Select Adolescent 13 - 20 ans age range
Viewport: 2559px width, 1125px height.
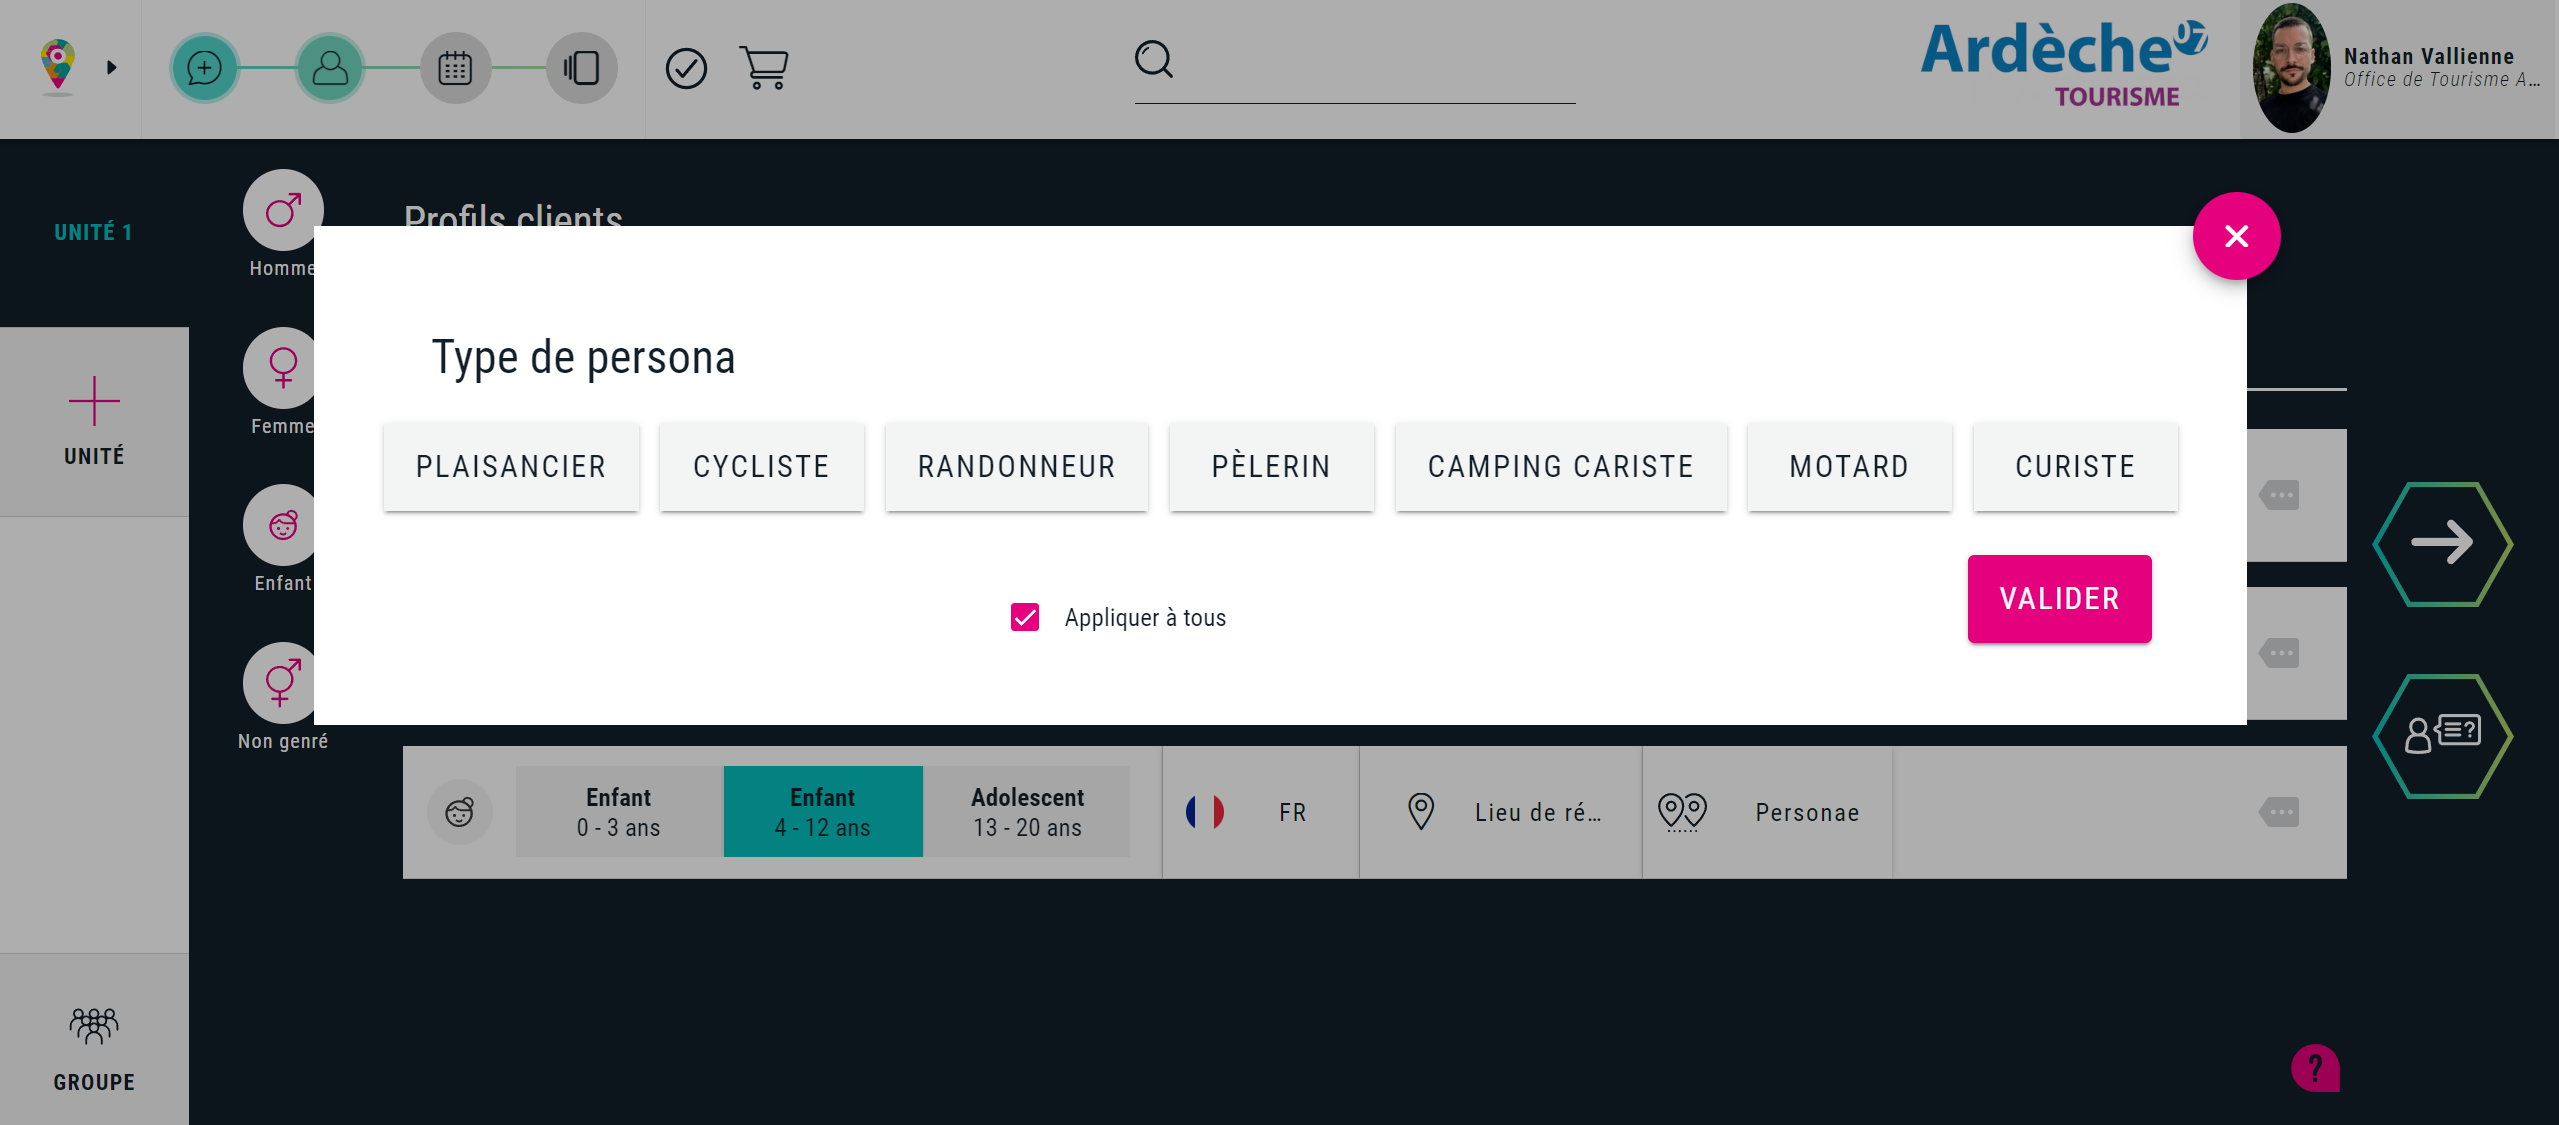click(1027, 812)
